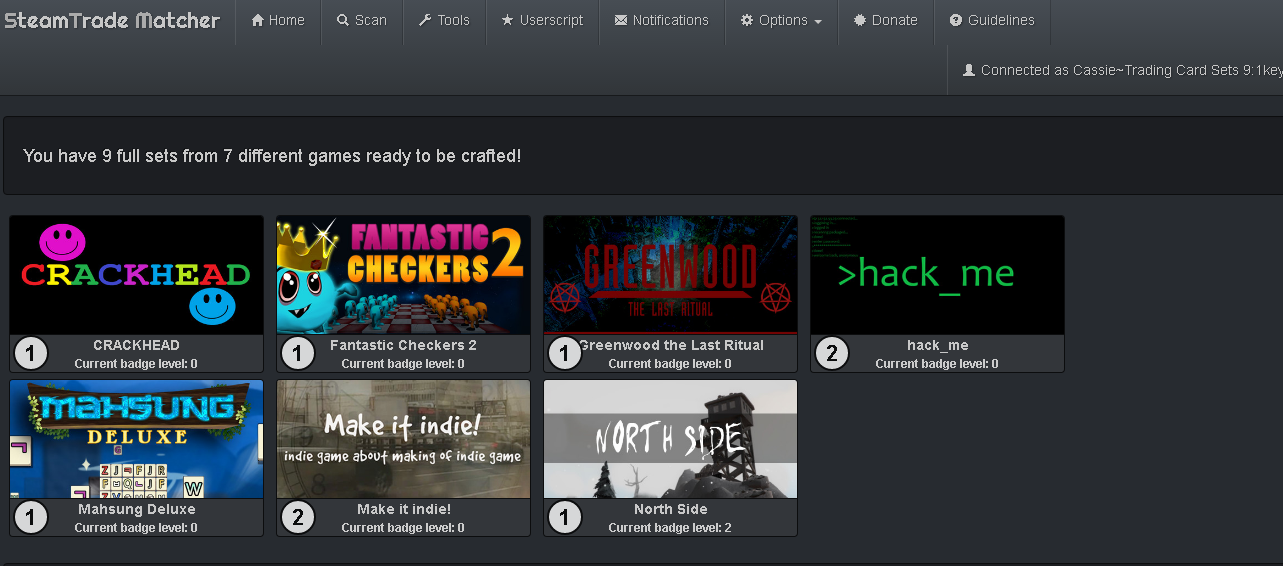The image size is (1283, 566).
Task: Click the magnifier icon beside Scan
Action: point(343,20)
